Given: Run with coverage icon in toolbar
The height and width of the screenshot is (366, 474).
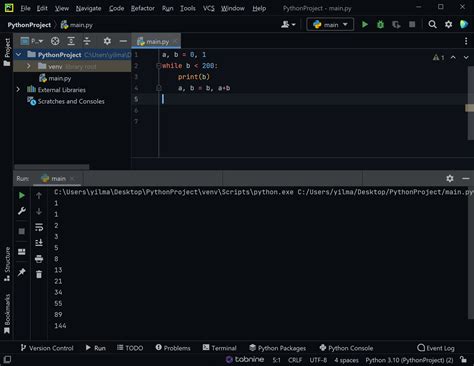Looking at the screenshot, I should 396,25.
